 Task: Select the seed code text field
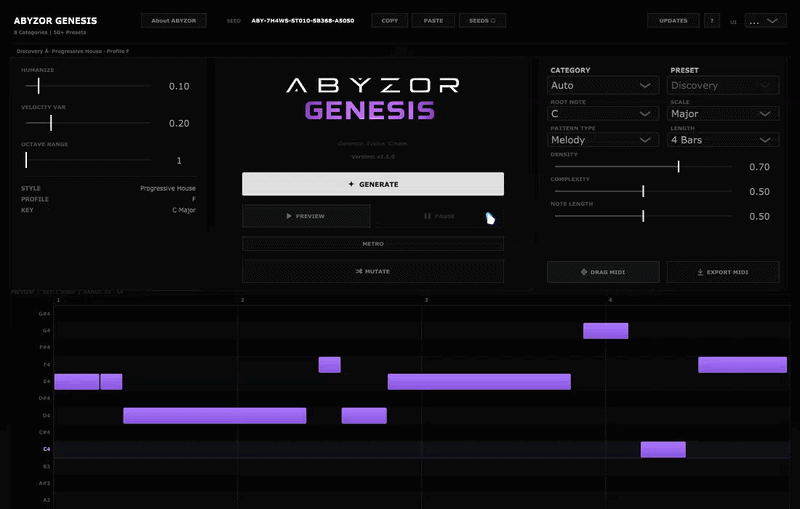coord(303,21)
